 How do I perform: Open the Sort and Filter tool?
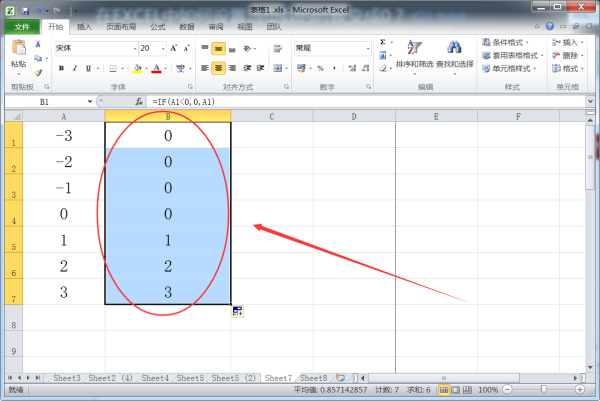click(410, 54)
